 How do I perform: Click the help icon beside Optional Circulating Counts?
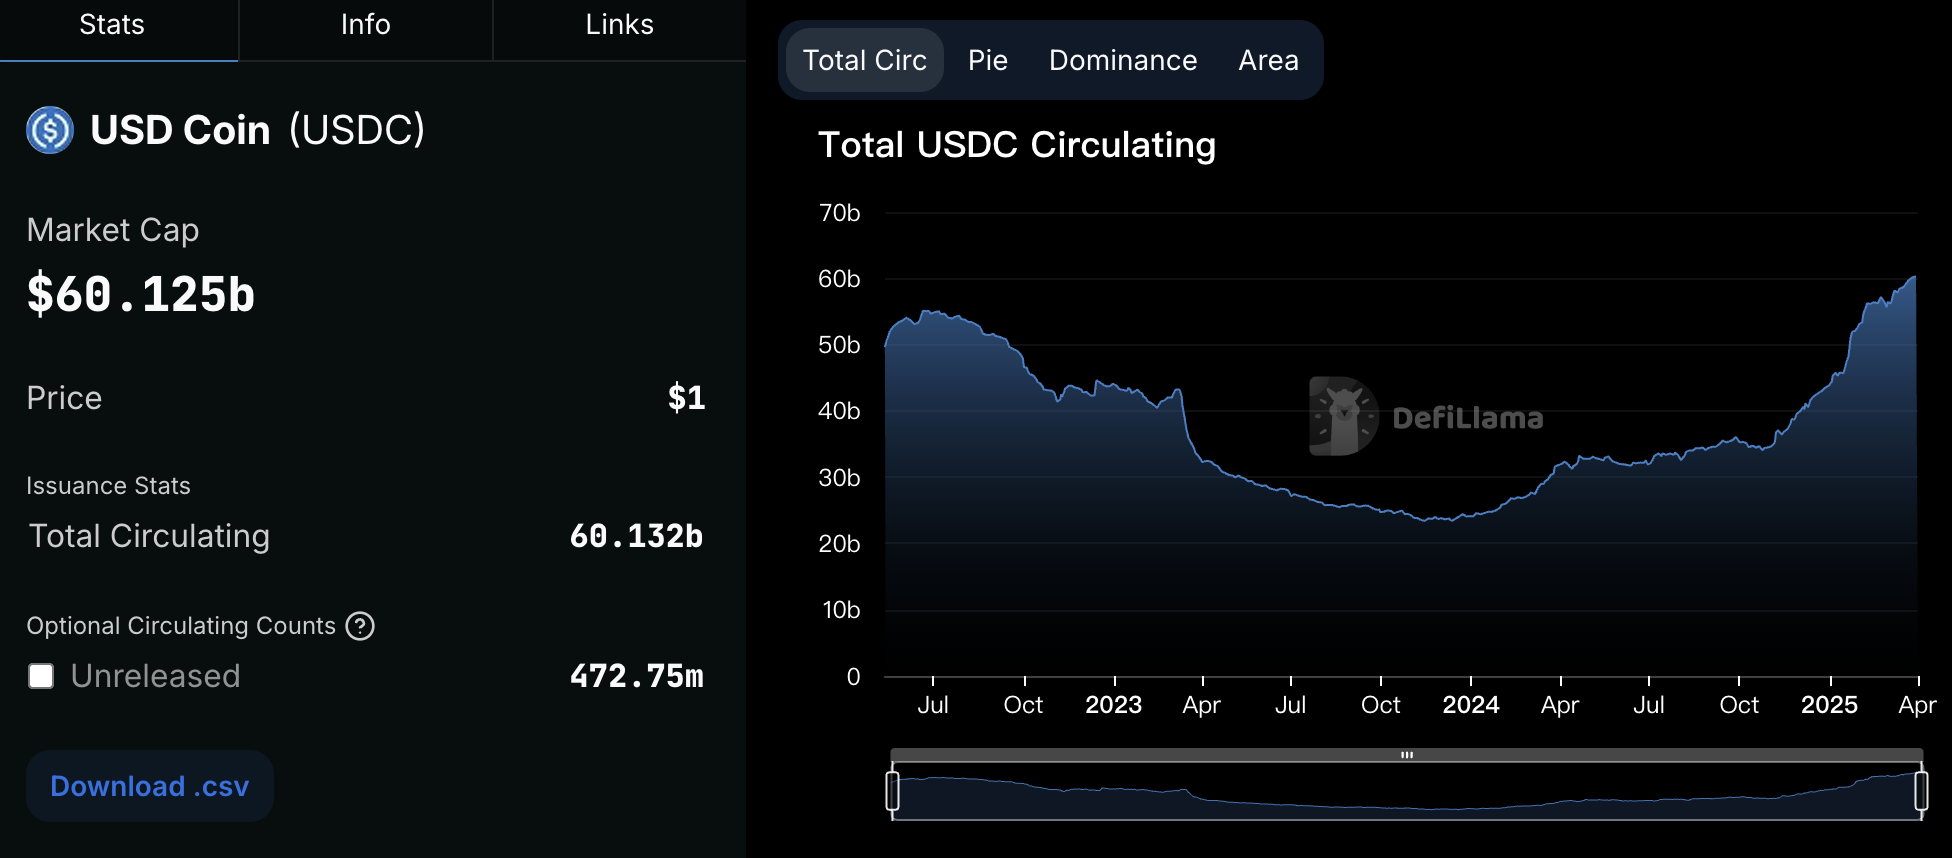click(360, 626)
